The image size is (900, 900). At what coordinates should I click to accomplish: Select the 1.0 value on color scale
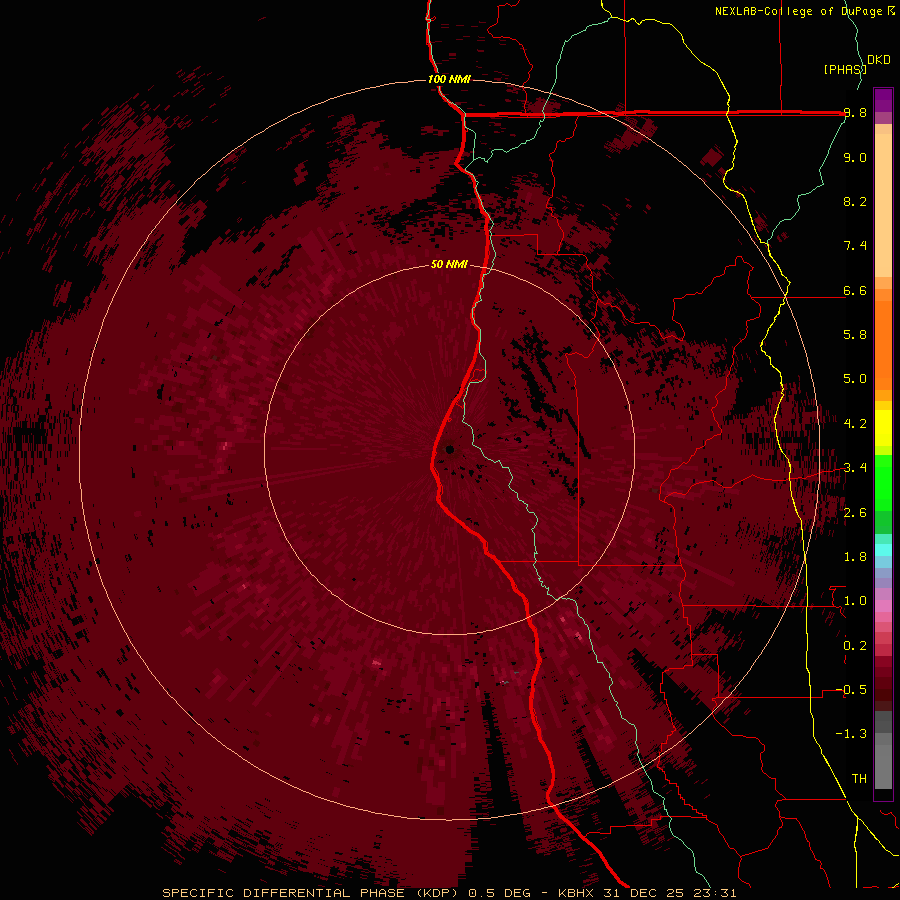click(x=855, y=601)
